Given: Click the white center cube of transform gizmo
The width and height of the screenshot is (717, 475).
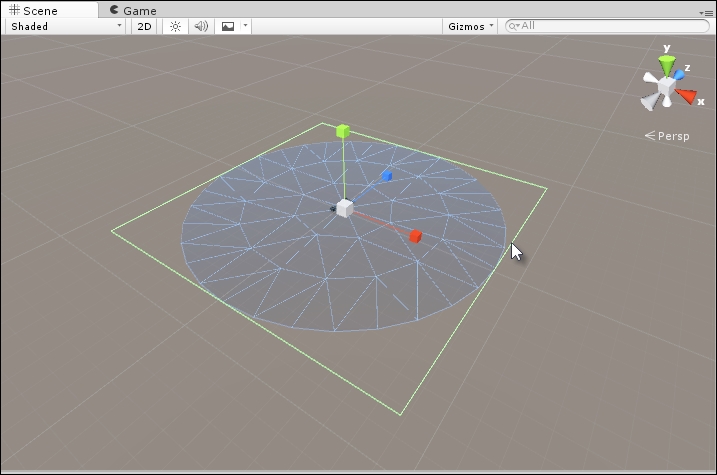Looking at the screenshot, I should (x=344, y=208).
